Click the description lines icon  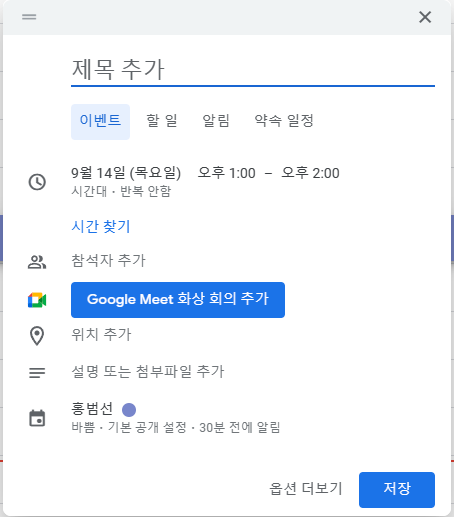pyautogui.click(x=37, y=373)
